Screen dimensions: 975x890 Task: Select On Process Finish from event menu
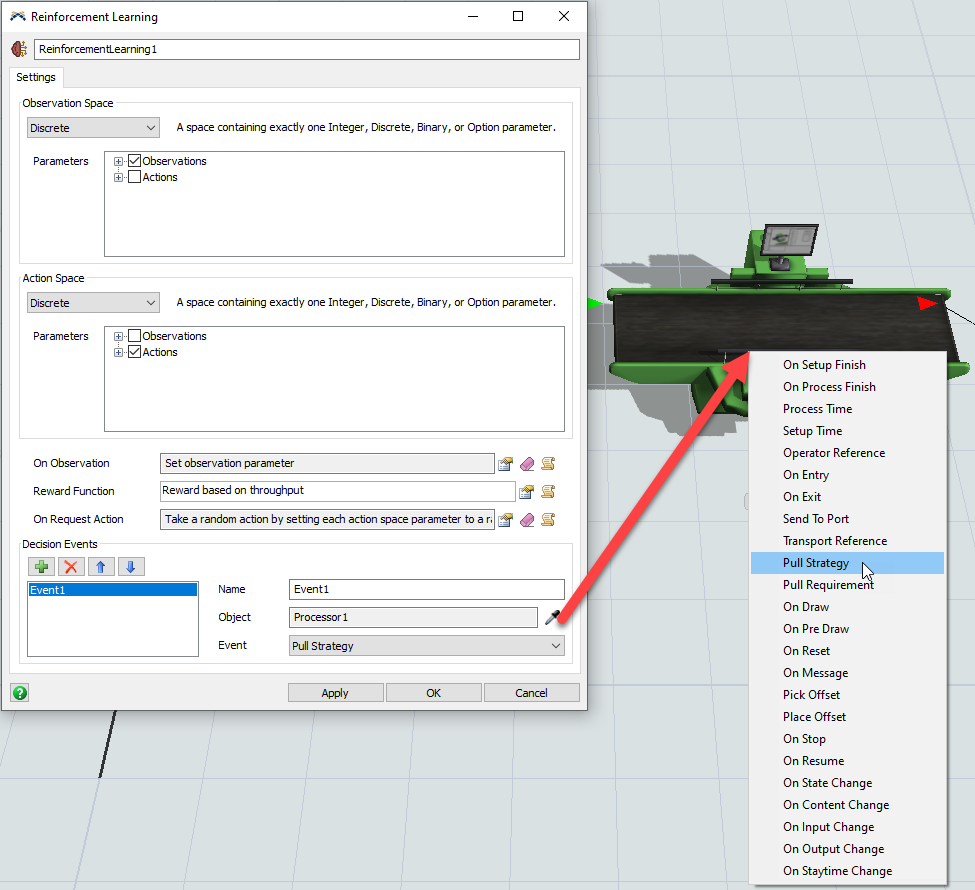pyautogui.click(x=828, y=387)
